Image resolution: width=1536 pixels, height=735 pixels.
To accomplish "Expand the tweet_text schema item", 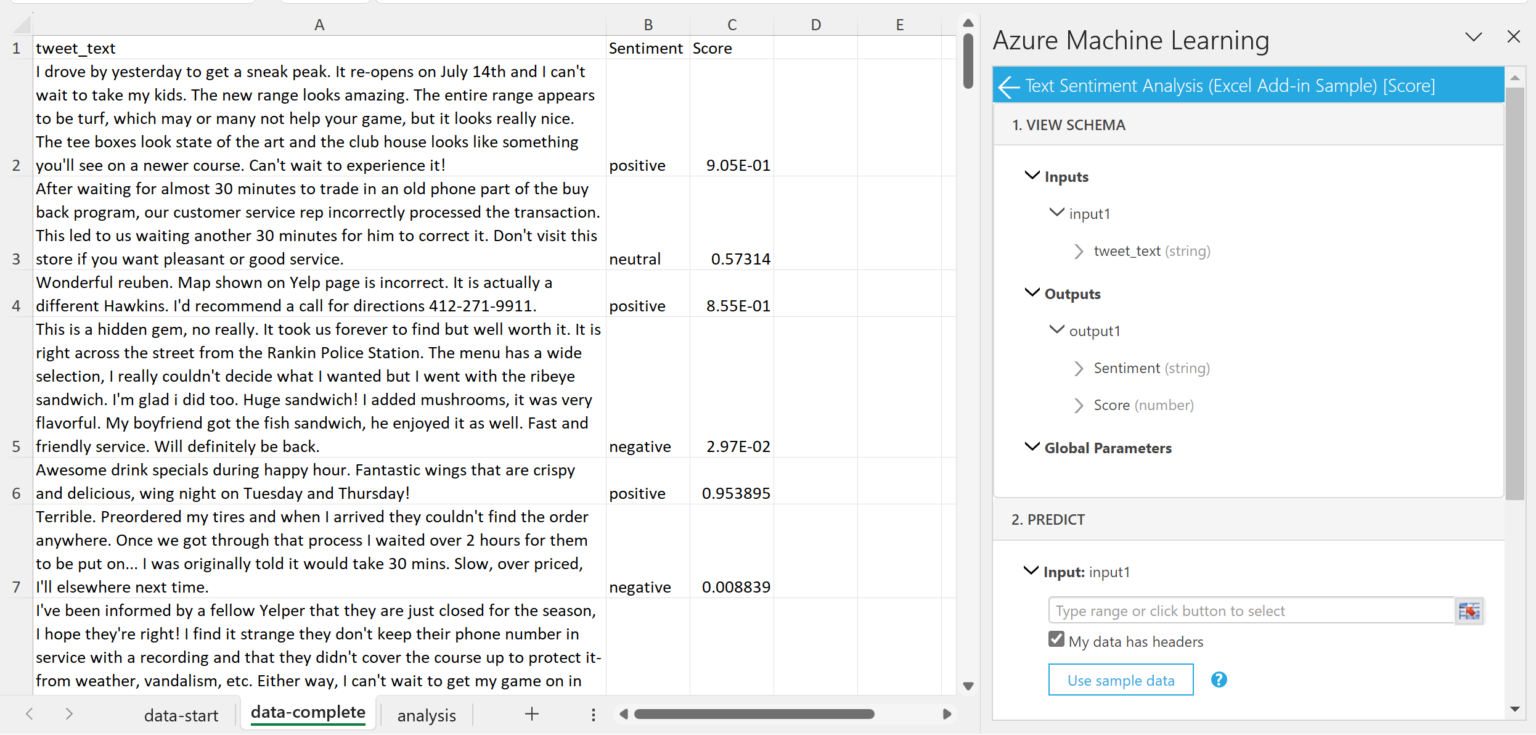I will [x=1079, y=251].
